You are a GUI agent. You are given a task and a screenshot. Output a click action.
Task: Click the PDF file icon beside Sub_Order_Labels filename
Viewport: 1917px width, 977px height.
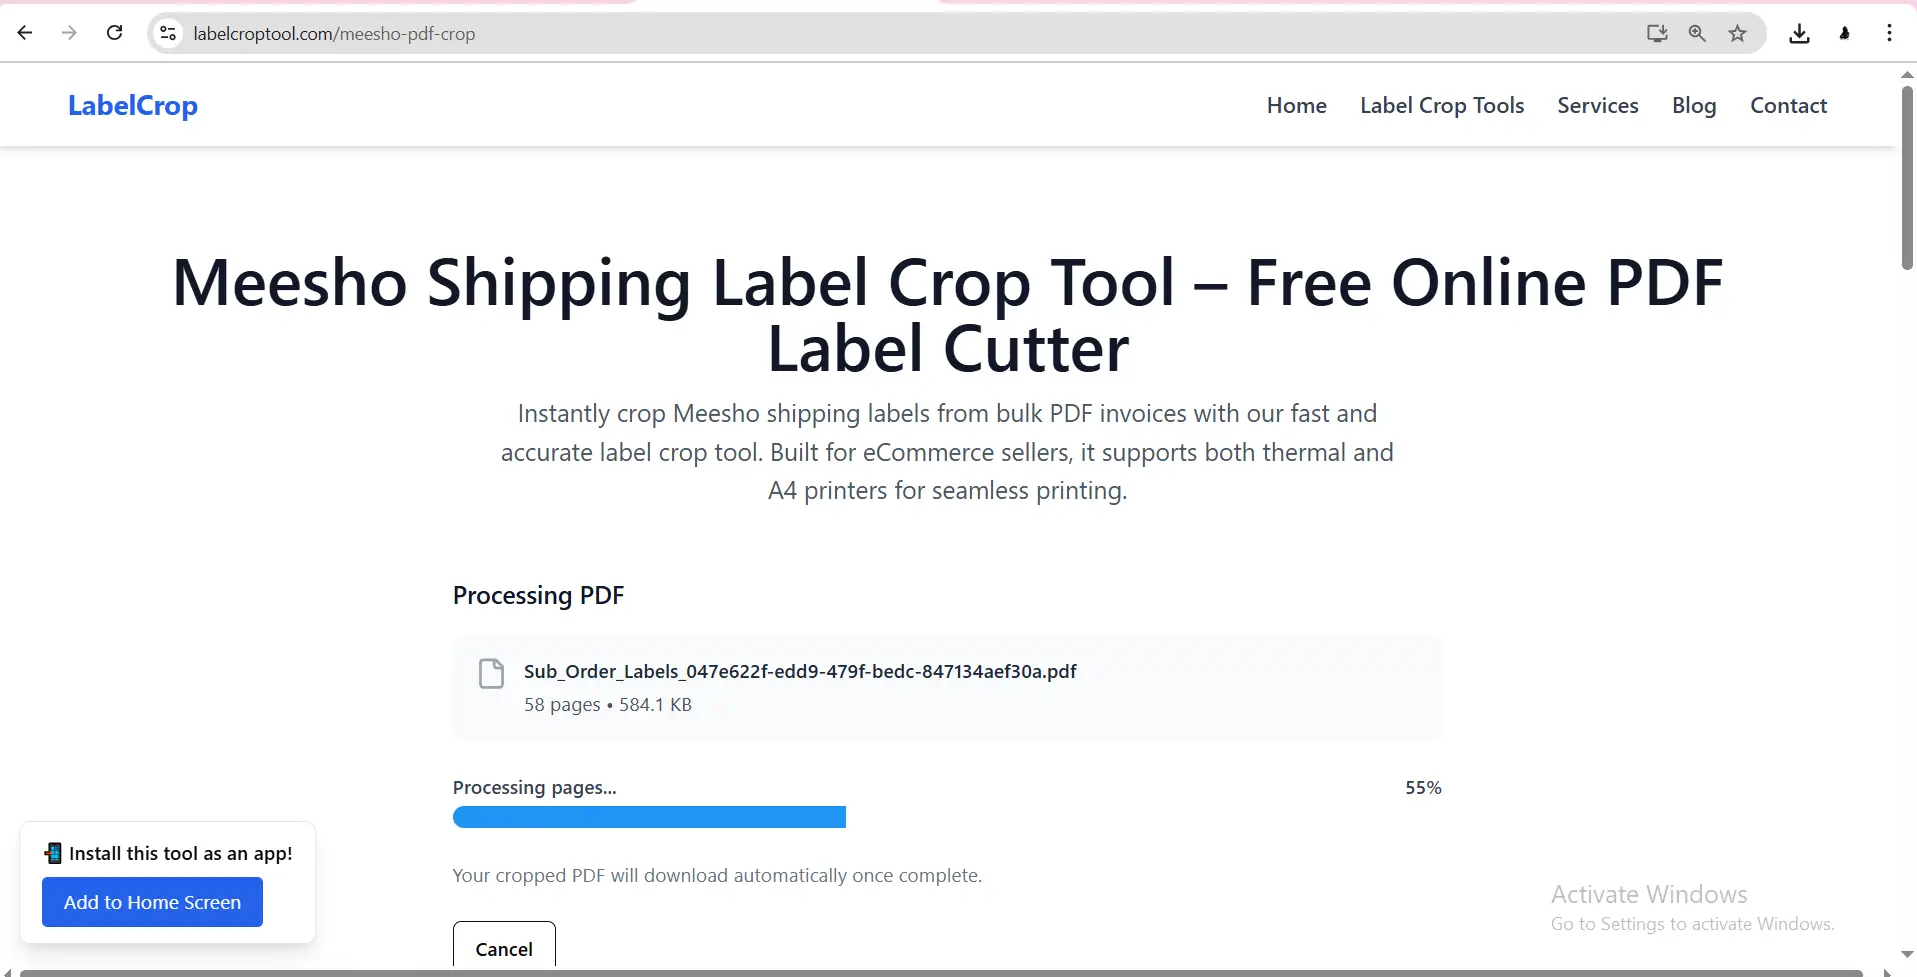[490, 673]
